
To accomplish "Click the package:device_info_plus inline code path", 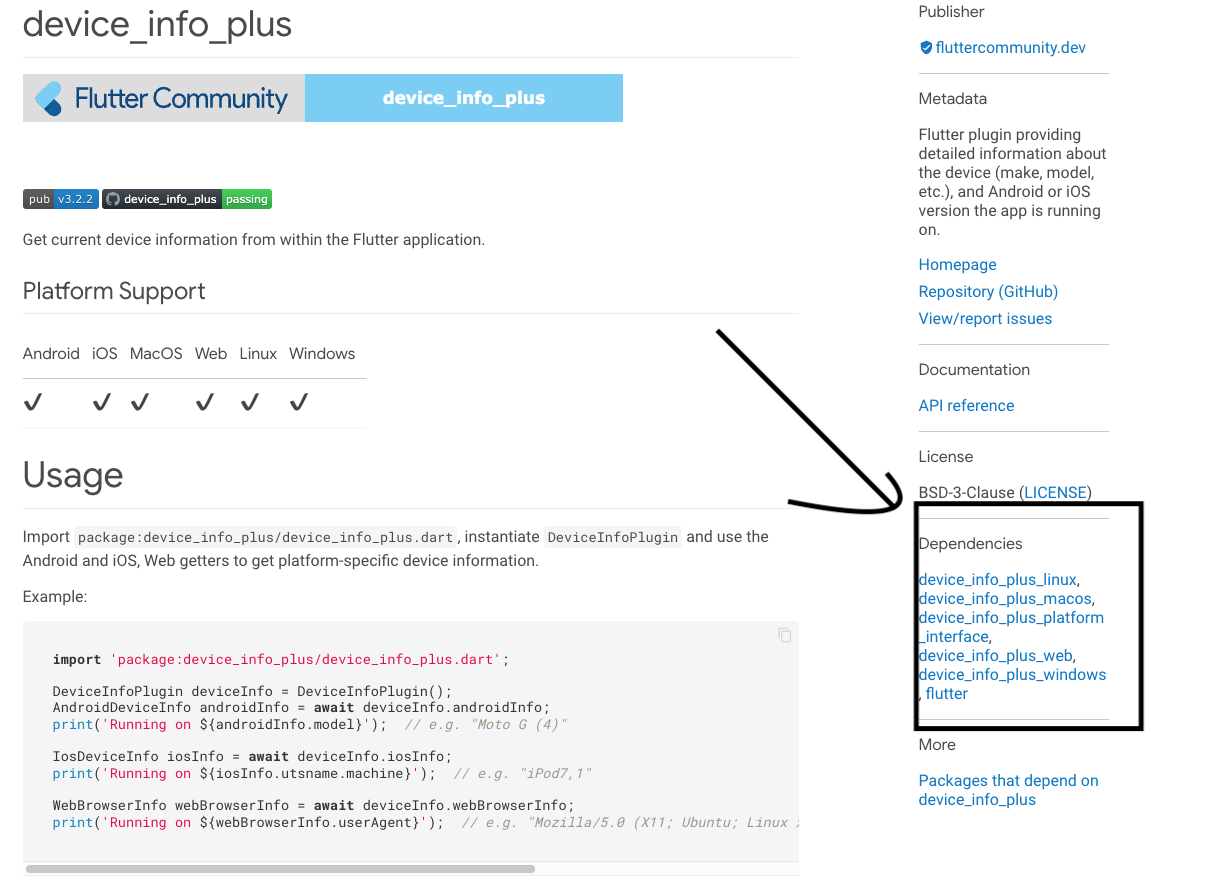I will [x=266, y=537].
